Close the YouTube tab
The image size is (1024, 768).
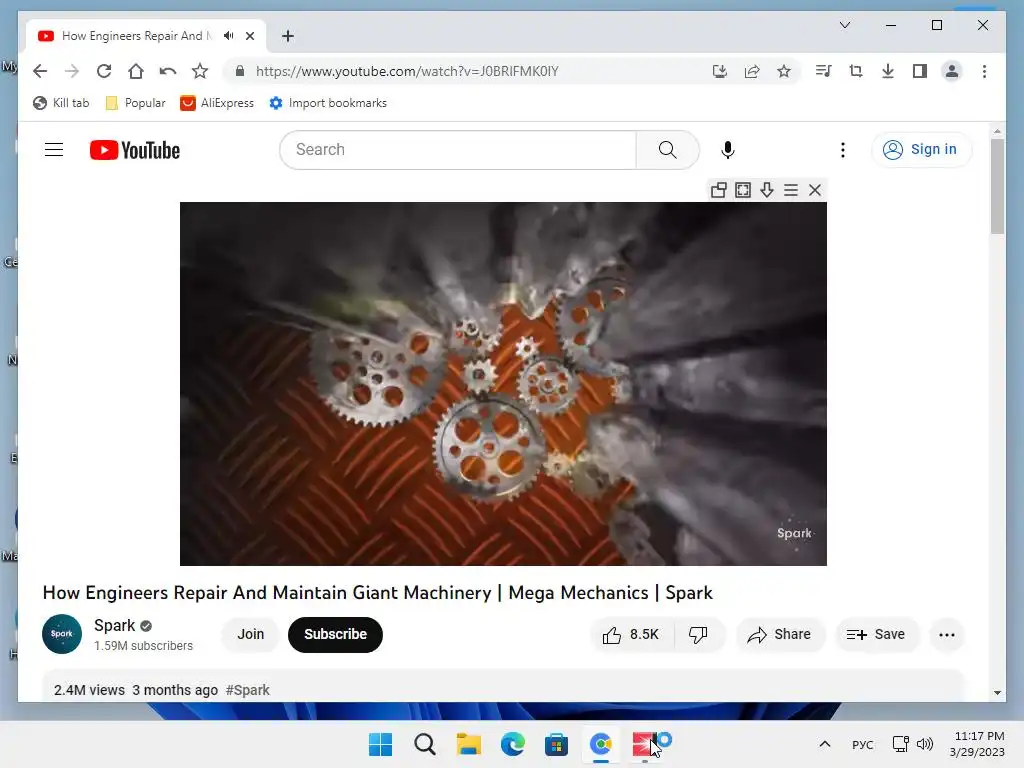click(x=250, y=36)
